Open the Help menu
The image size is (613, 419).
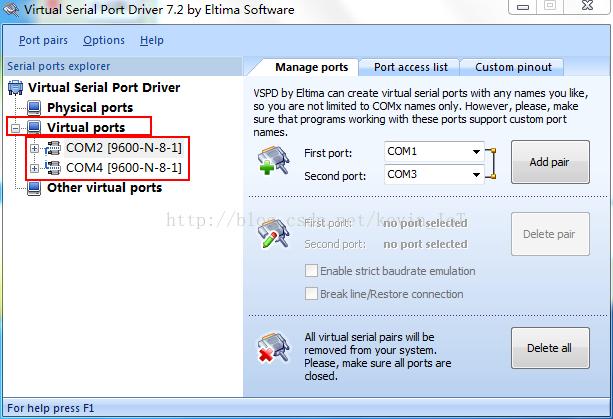point(152,40)
